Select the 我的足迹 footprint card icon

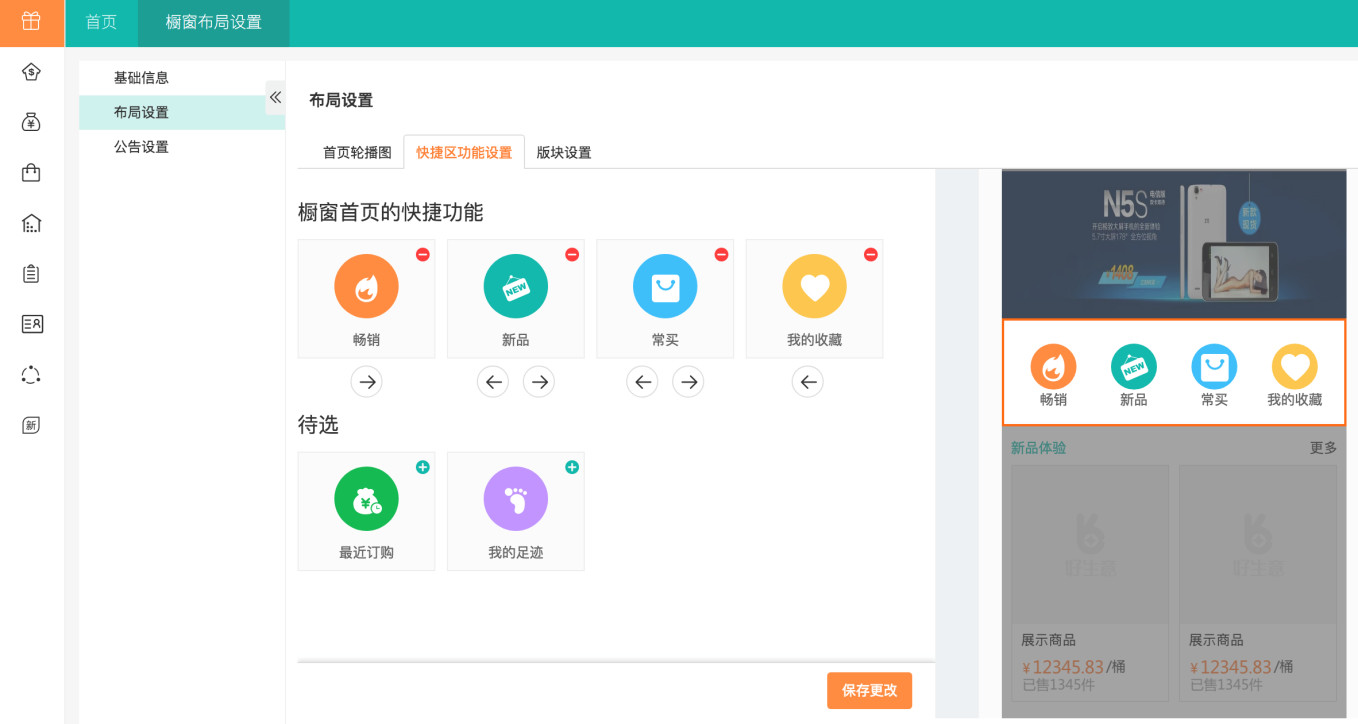[516, 498]
